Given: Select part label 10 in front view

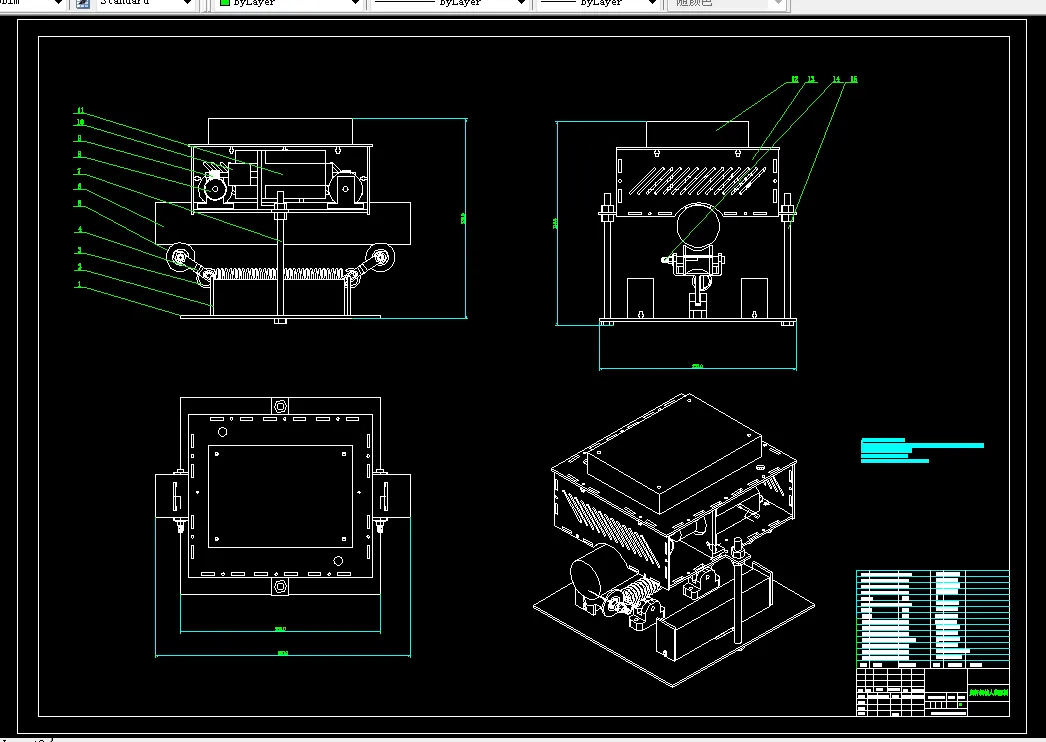Looking at the screenshot, I should click(x=80, y=123).
